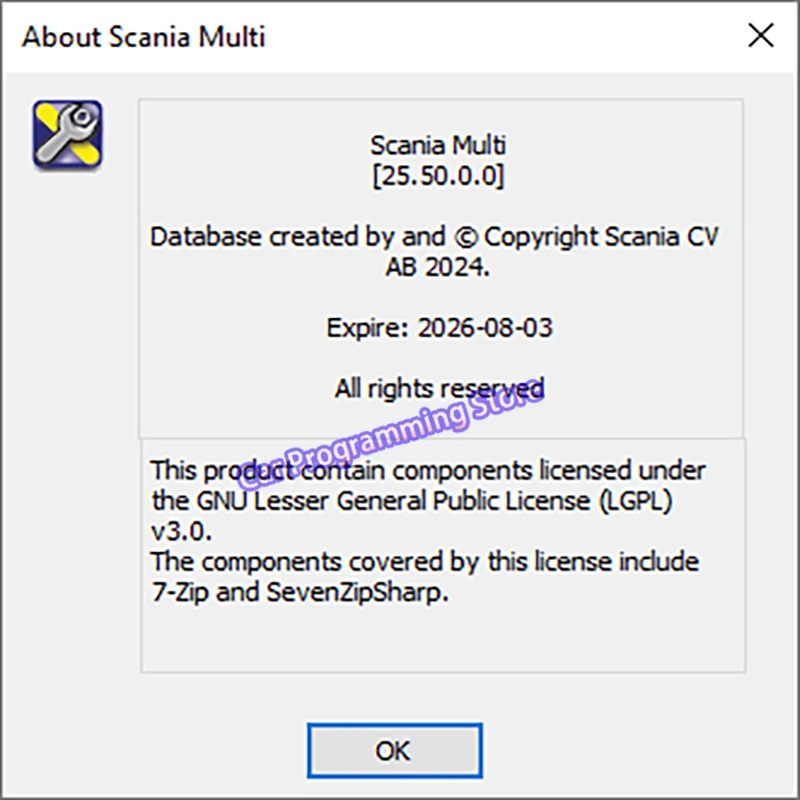Click the version number 25.50.0.0
The width and height of the screenshot is (800, 800).
click(x=438, y=176)
